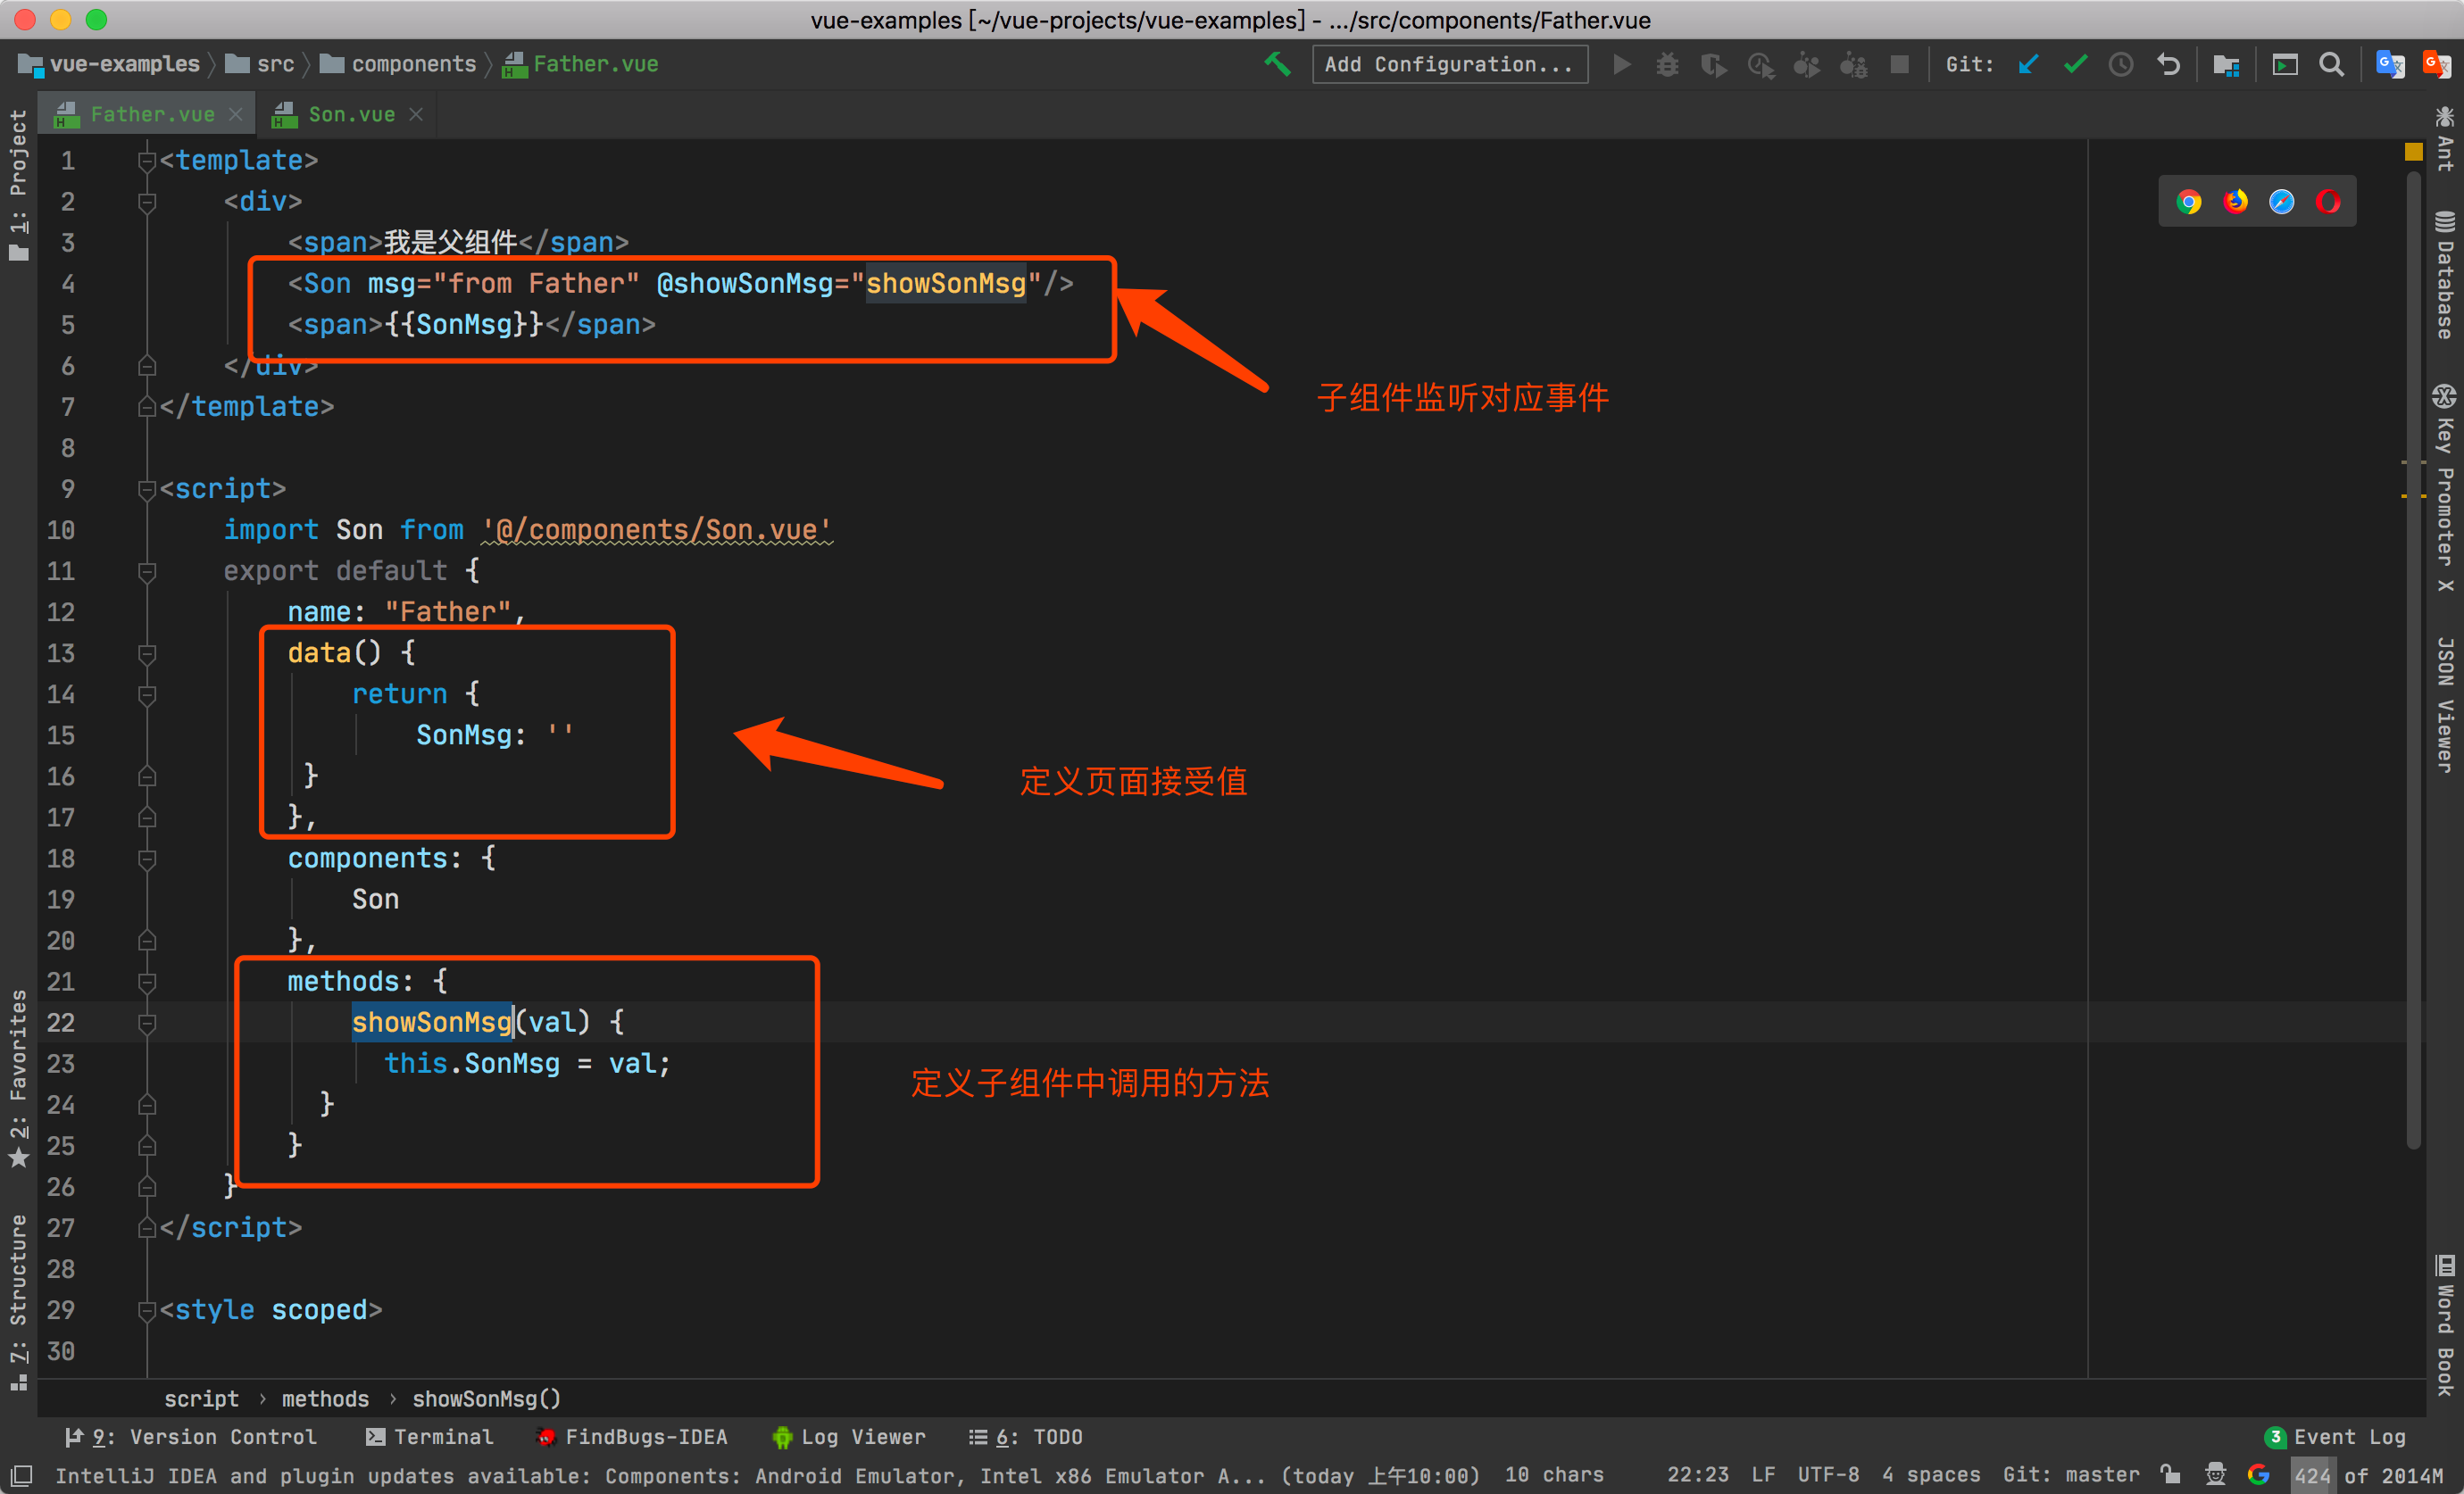Screen dimensions: 2464x1494
Task: Click Git update project arrow icon
Action: click(x=2028, y=64)
